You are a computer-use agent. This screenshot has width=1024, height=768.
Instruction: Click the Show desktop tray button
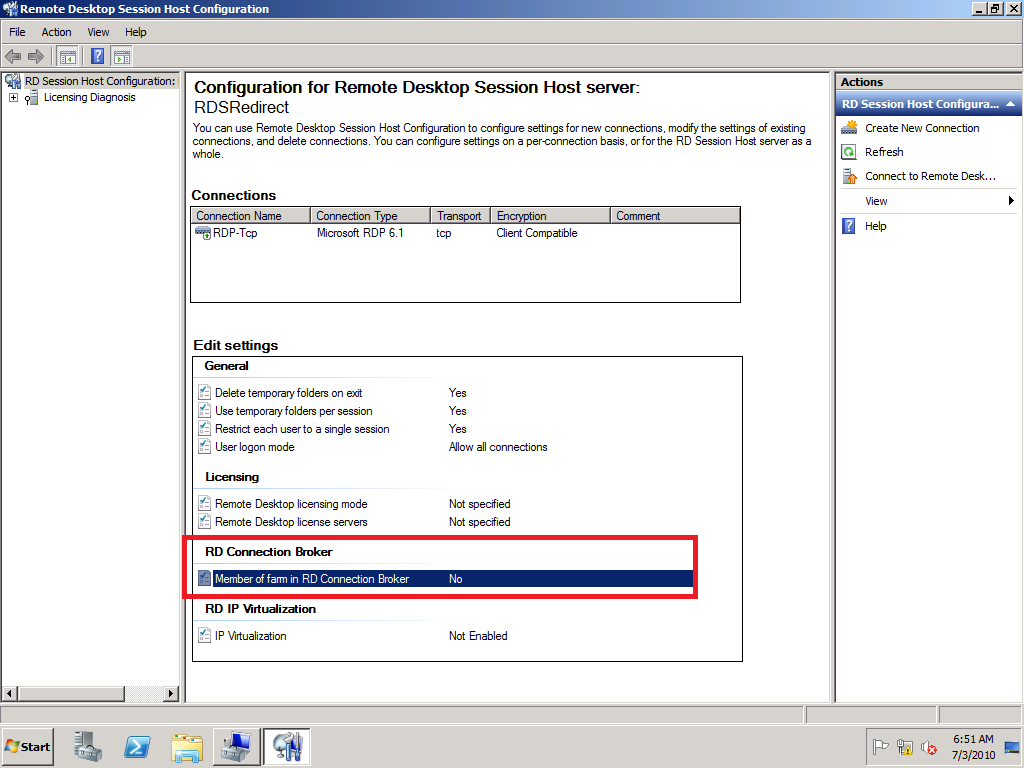coord(1012,746)
